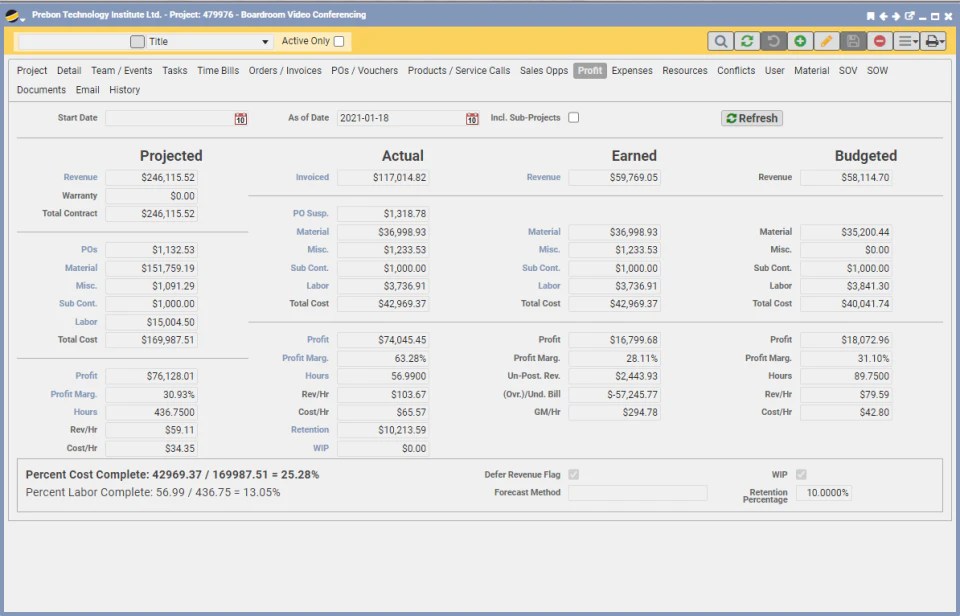
Task: Click inside the Forecast Method field
Action: pyautogui.click(x=637, y=492)
